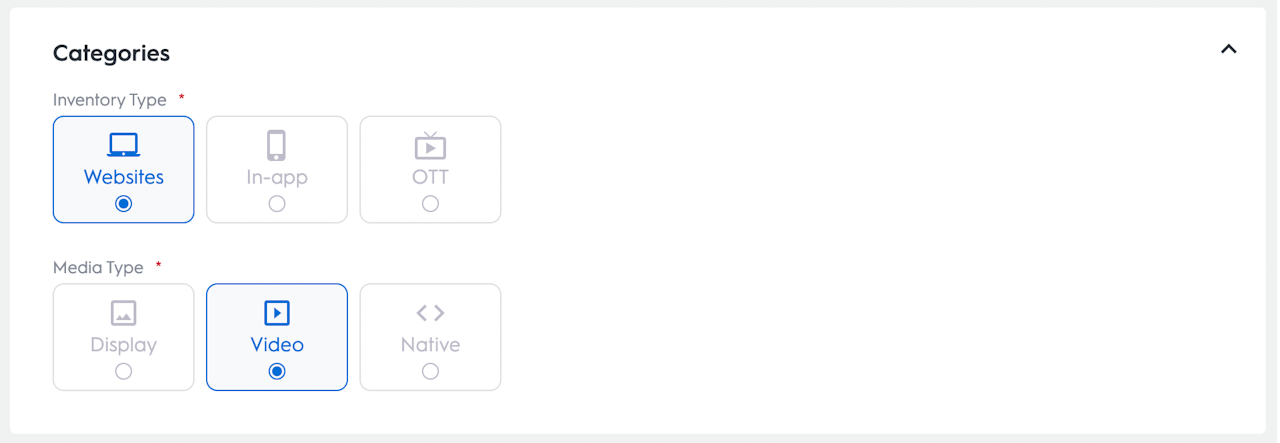Screen dimensions: 1280x443
Task: Click the image icon for Display
Action: [123, 313]
